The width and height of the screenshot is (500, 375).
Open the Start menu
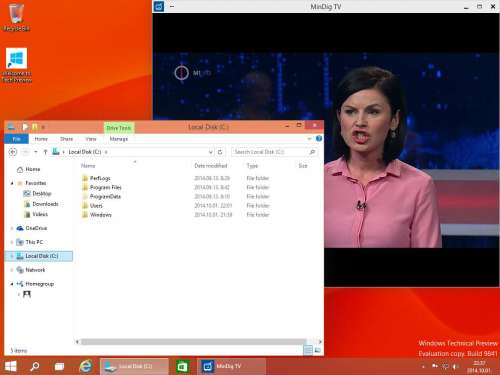[10, 366]
